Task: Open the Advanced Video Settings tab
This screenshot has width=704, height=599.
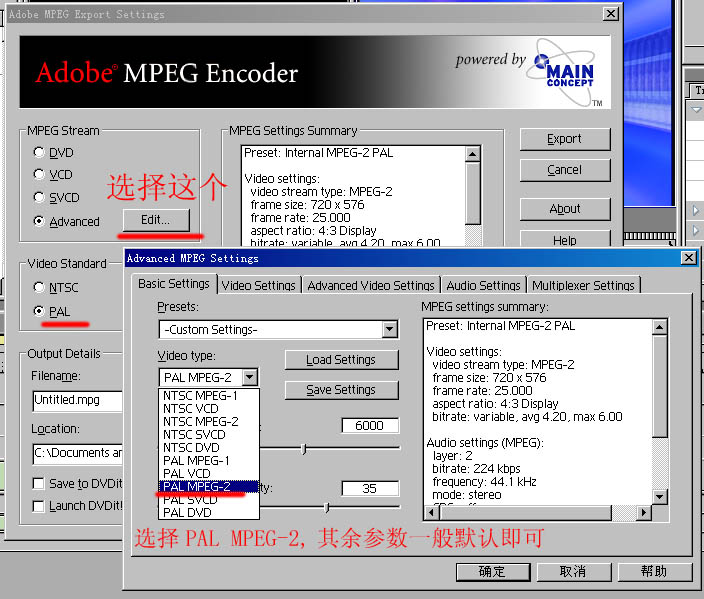Action: tap(371, 286)
